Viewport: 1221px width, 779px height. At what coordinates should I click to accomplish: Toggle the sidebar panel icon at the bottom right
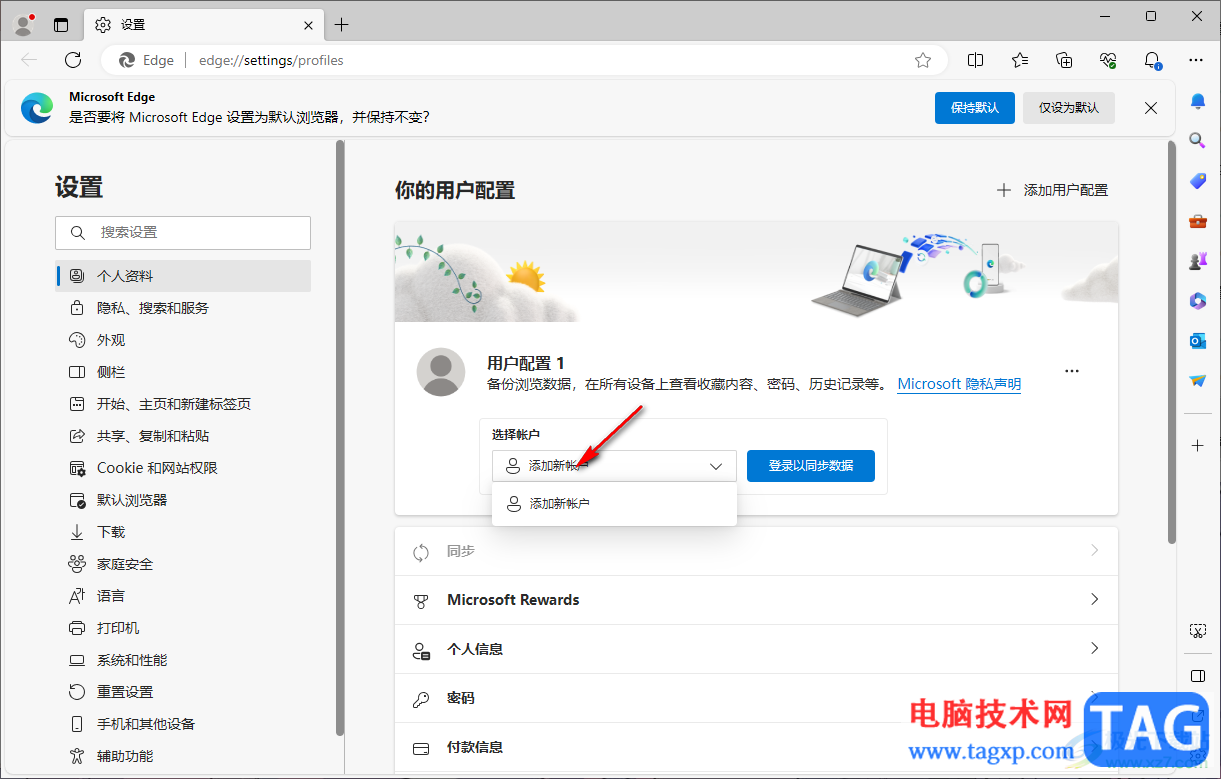pos(1198,675)
